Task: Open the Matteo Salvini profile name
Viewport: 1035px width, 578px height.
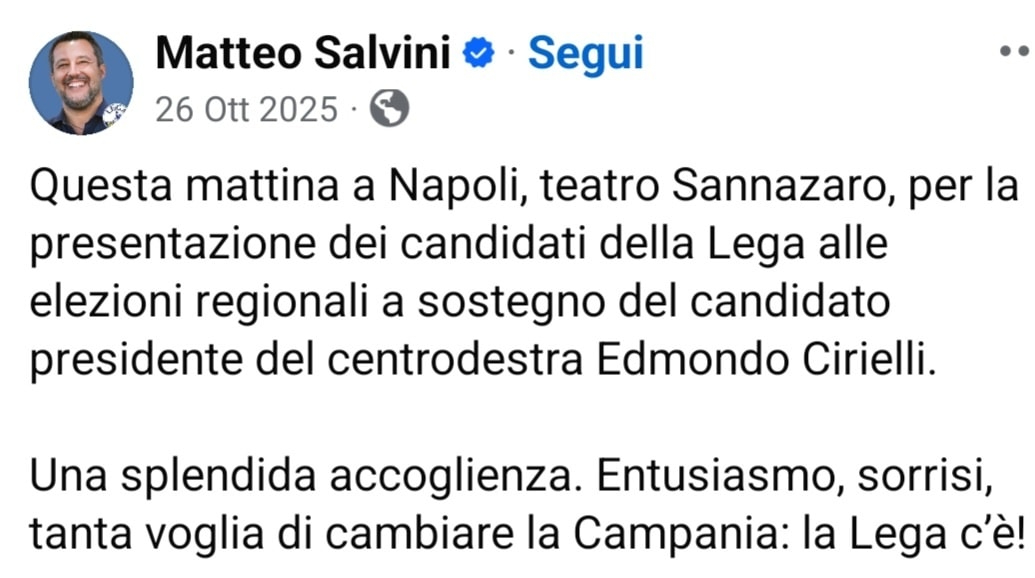Action: [303, 53]
